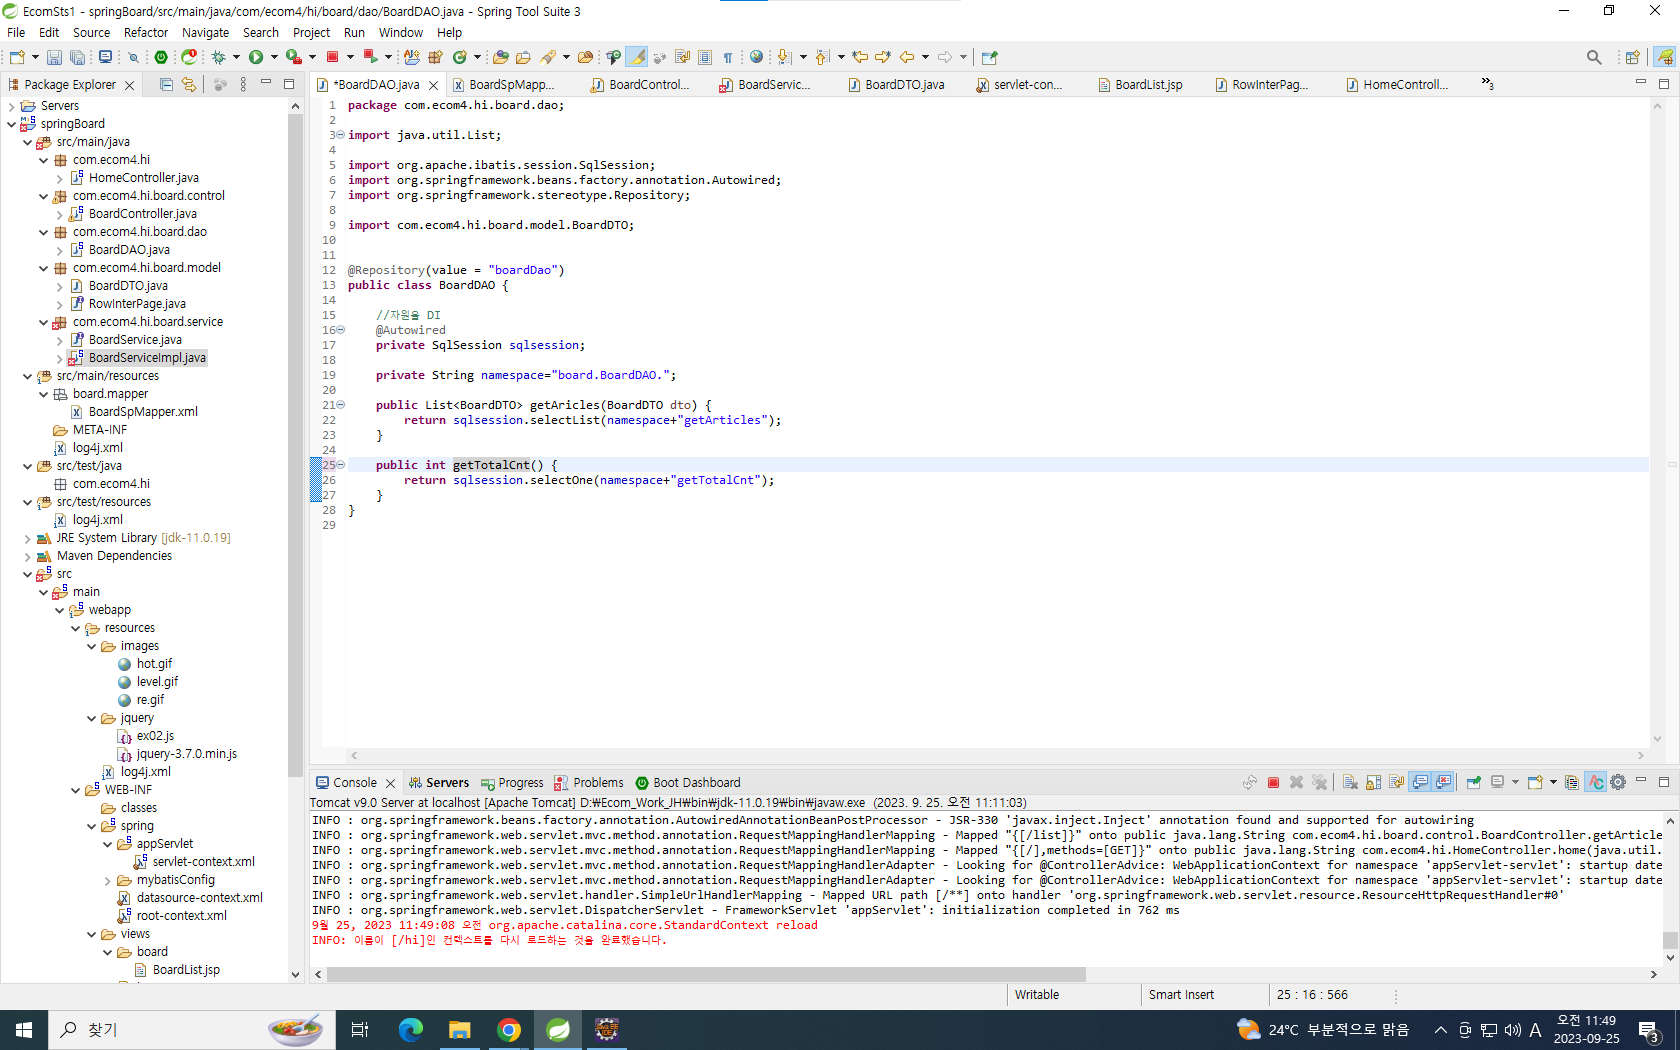
Task: Click the New file wizard toolbar icon
Action: pyautogui.click(x=17, y=57)
